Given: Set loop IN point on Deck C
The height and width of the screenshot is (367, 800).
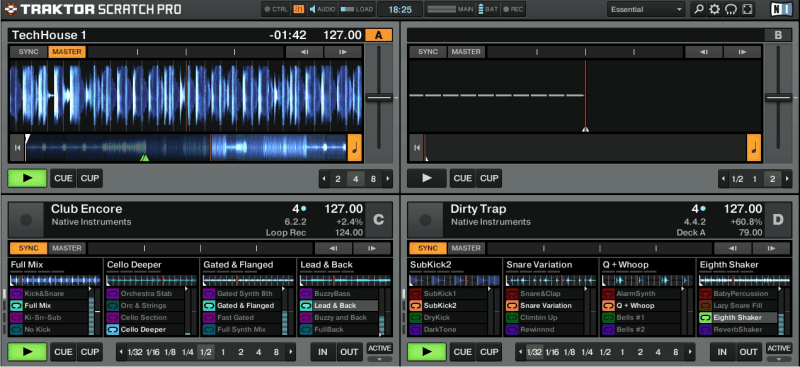Looking at the screenshot, I should (x=323, y=352).
